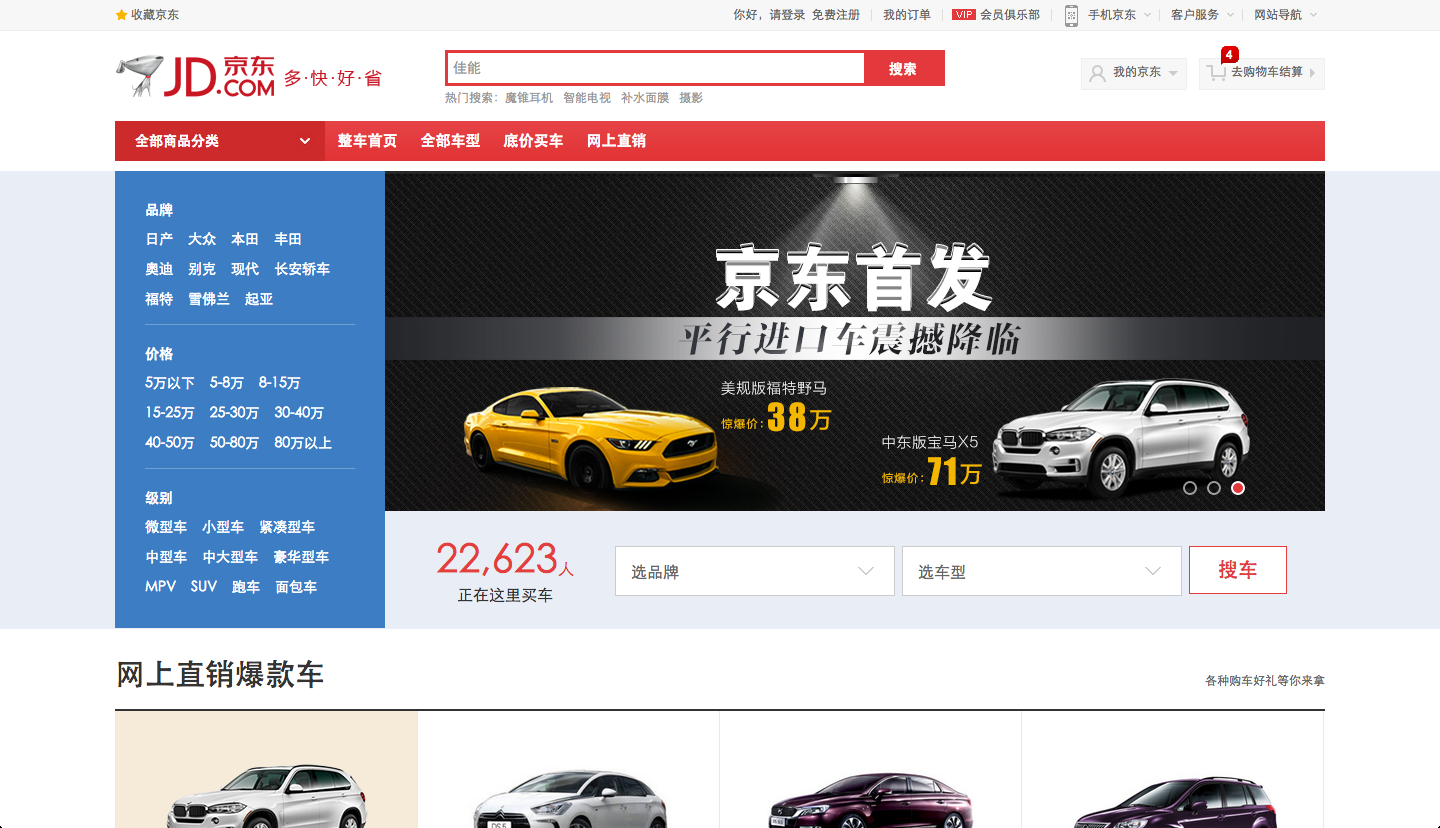Screen dimensions: 1440x828
Task: Open the 会员俱乐部 link
Action: click(x=1010, y=15)
